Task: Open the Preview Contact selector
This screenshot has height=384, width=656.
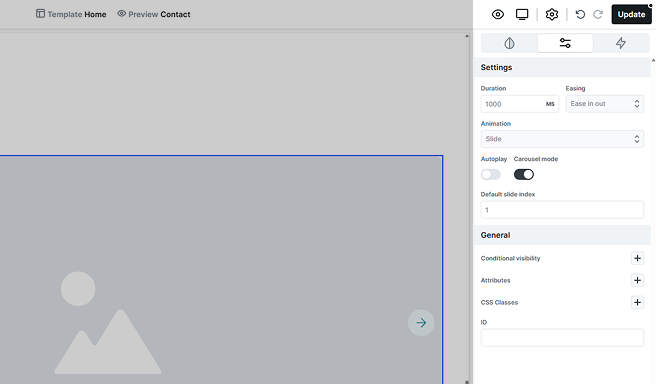Action: tap(154, 14)
